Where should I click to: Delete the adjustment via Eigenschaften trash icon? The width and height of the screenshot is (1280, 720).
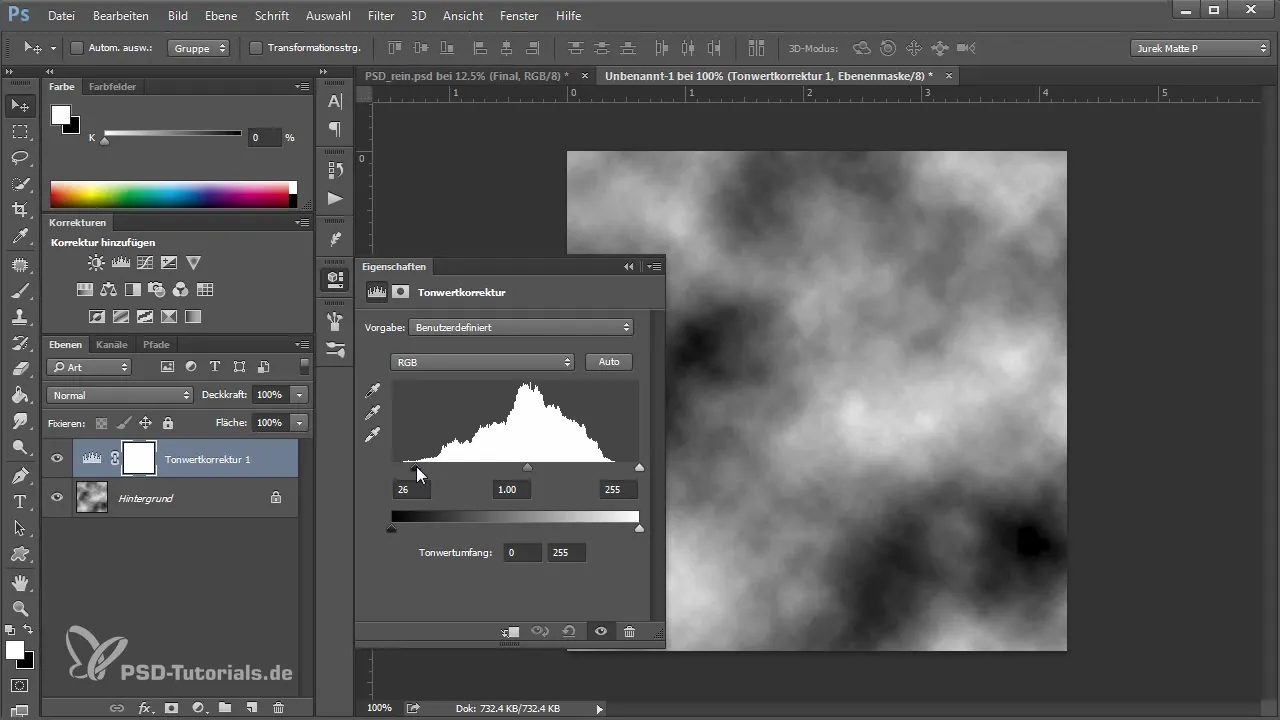[x=629, y=632]
